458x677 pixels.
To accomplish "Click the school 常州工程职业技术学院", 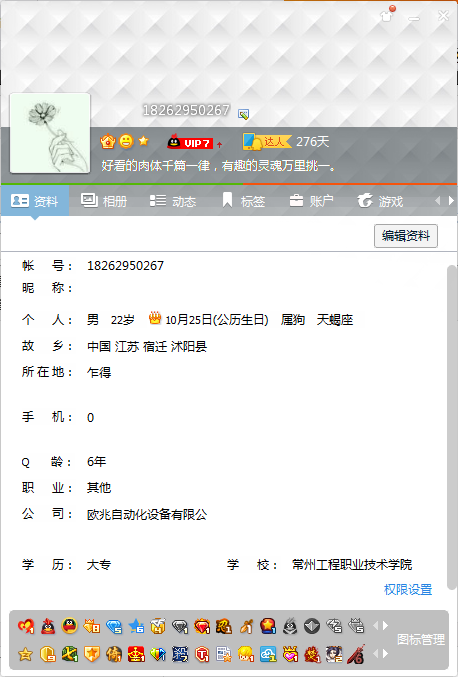I will coord(352,564).
